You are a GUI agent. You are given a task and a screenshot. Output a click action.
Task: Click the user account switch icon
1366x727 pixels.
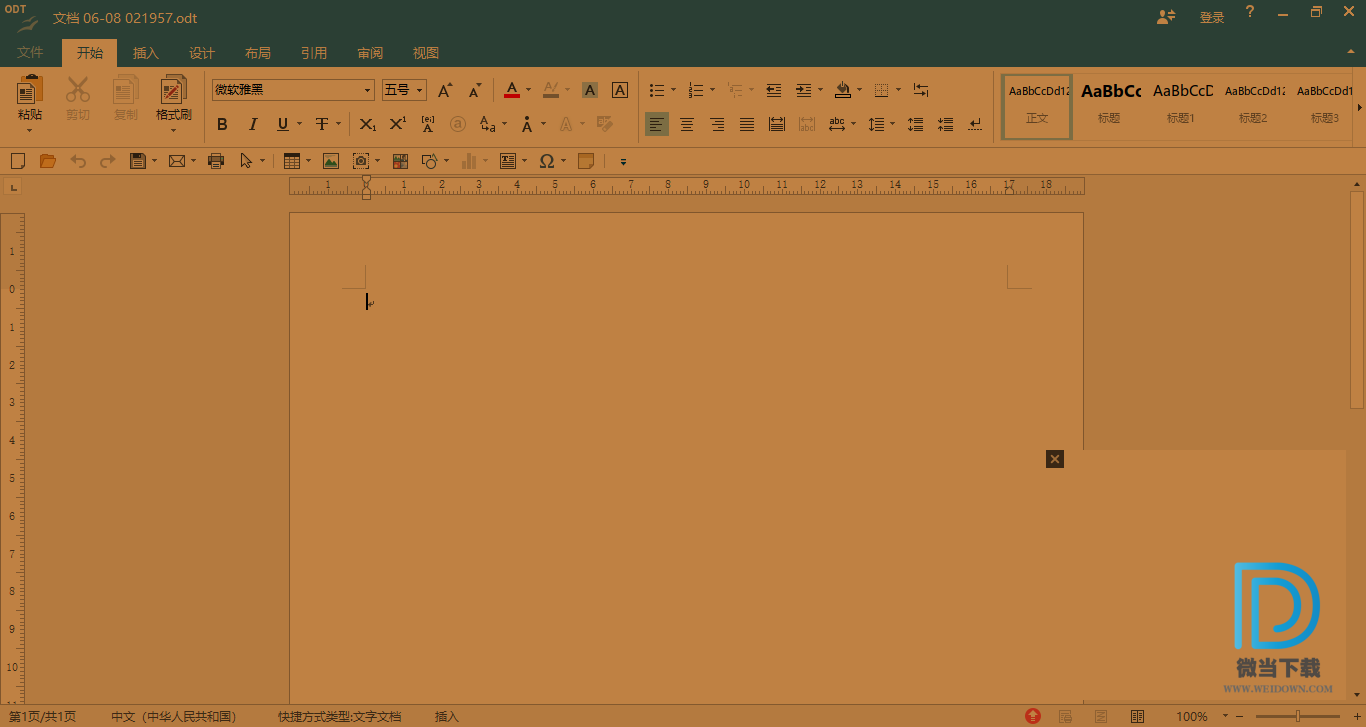(1166, 16)
